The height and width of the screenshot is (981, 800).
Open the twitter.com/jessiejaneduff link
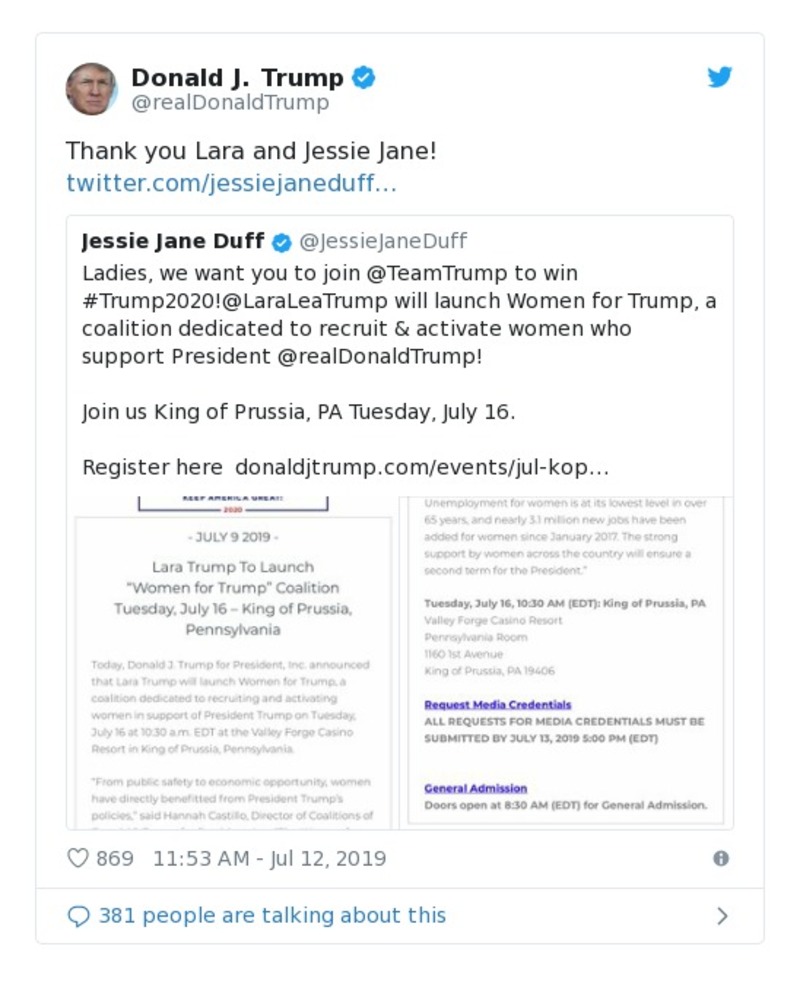pyautogui.click(x=231, y=183)
